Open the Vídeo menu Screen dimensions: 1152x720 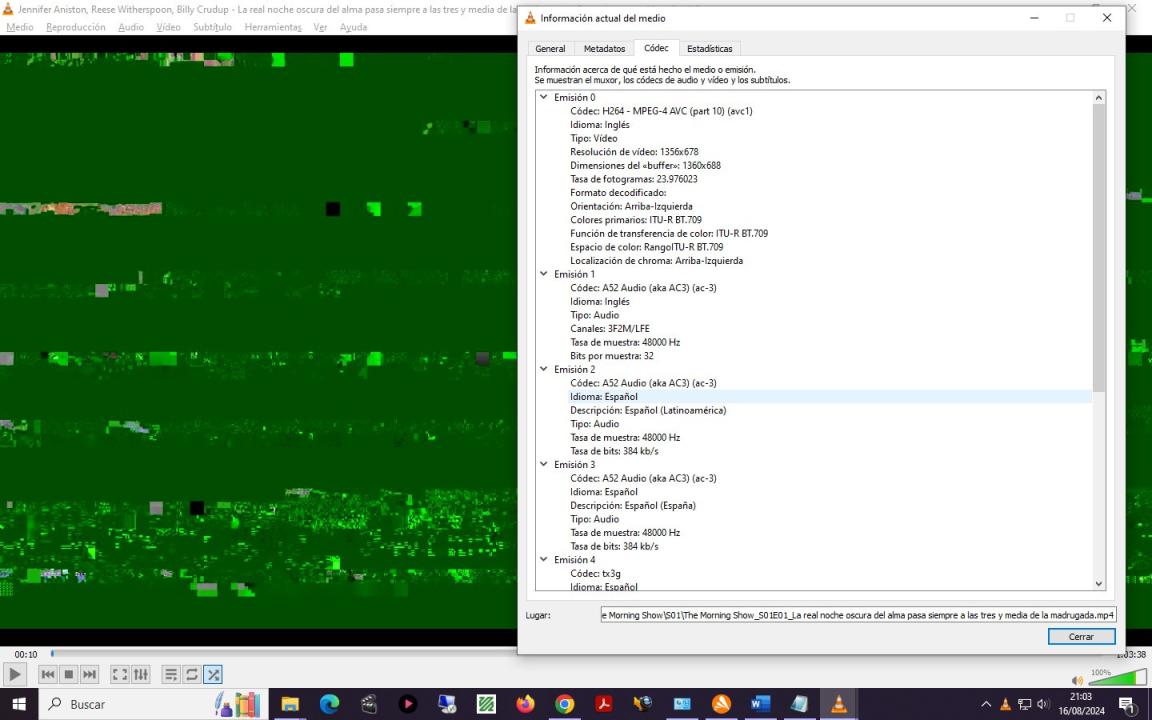[168, 27]
